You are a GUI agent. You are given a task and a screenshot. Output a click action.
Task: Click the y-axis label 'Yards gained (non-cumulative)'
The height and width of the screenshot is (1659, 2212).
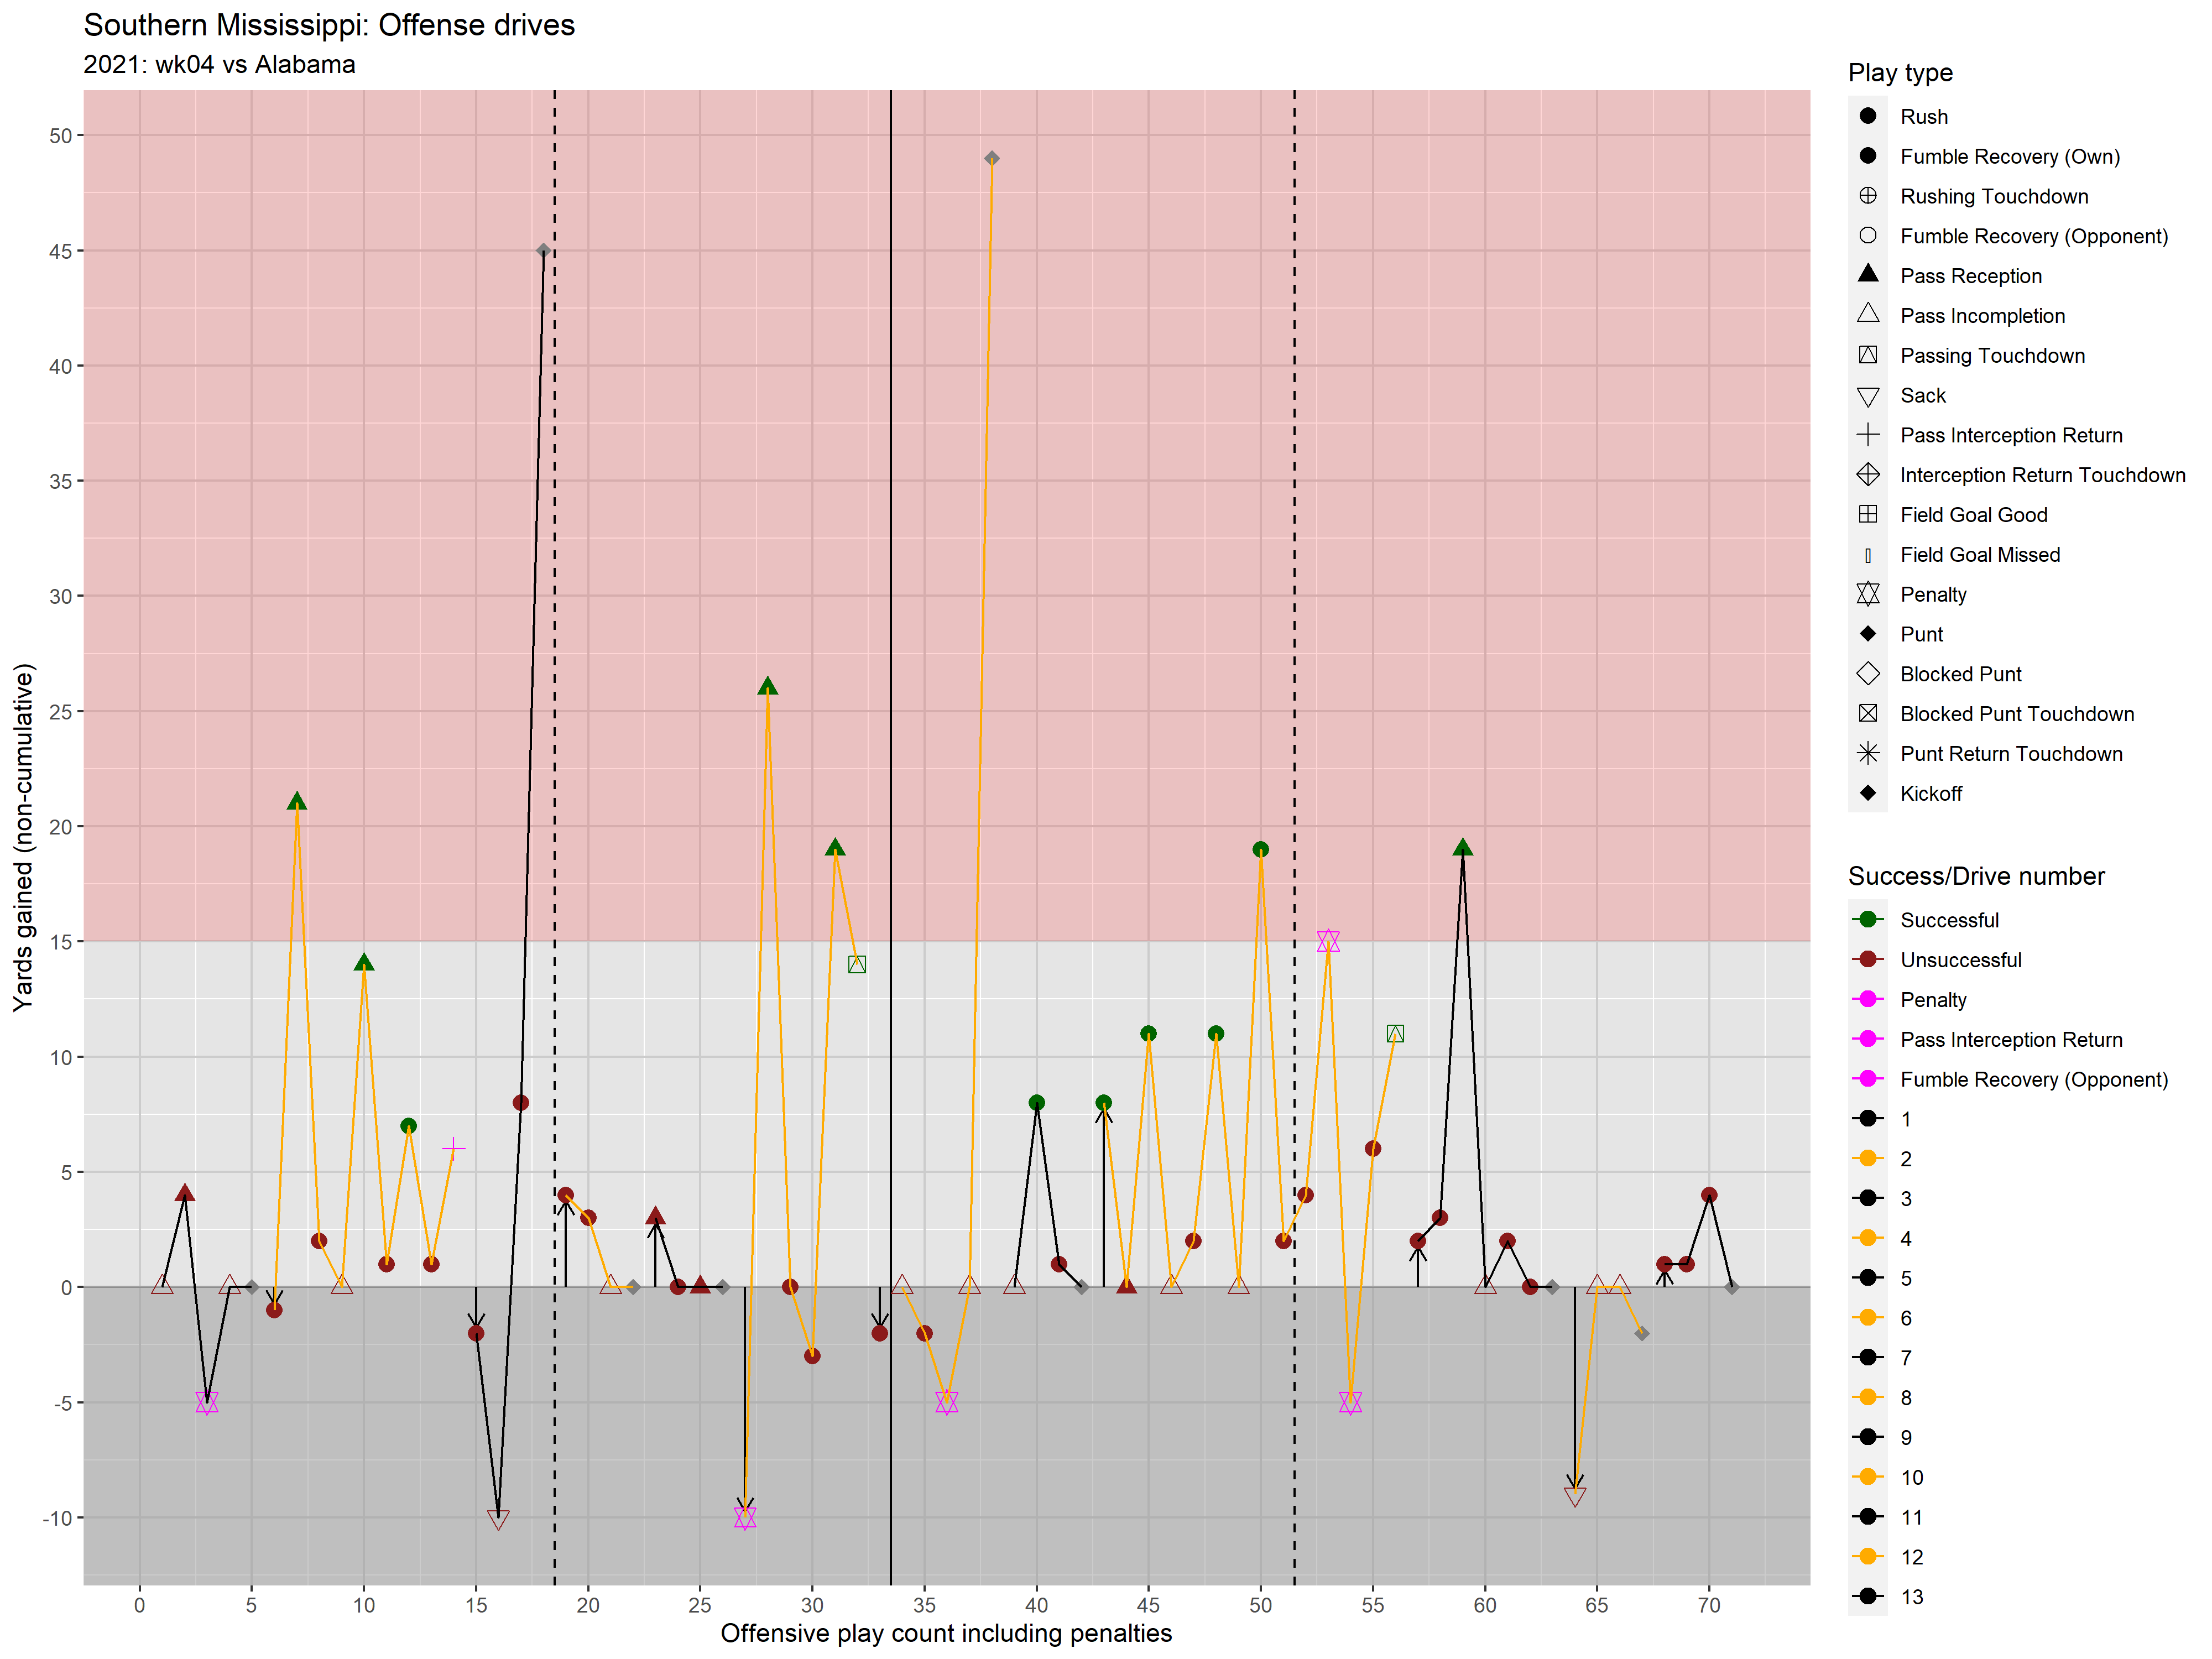tap(23, 838)
